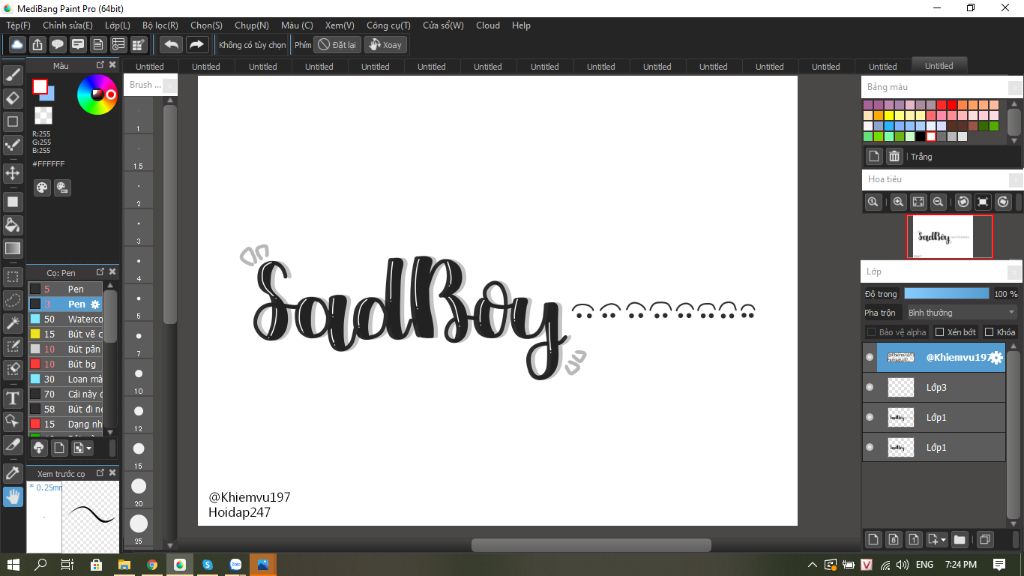1024x576 pixels.
Task: Select the rectangular Select tool (dashed square)
Action: (x=12, y=277)
